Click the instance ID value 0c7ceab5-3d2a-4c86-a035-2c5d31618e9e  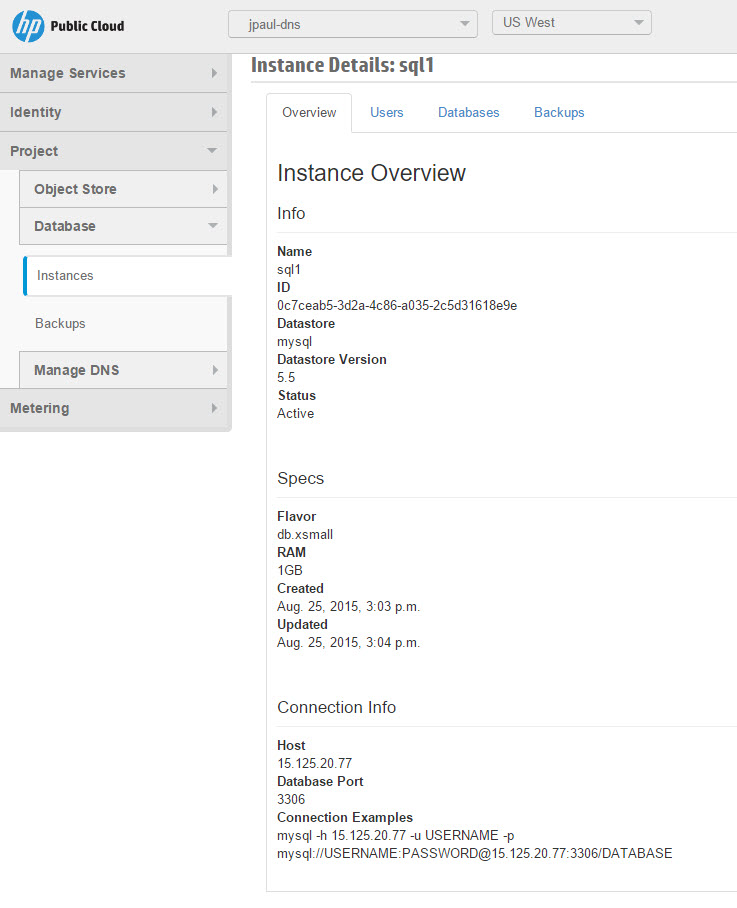[x=397, y=305]
